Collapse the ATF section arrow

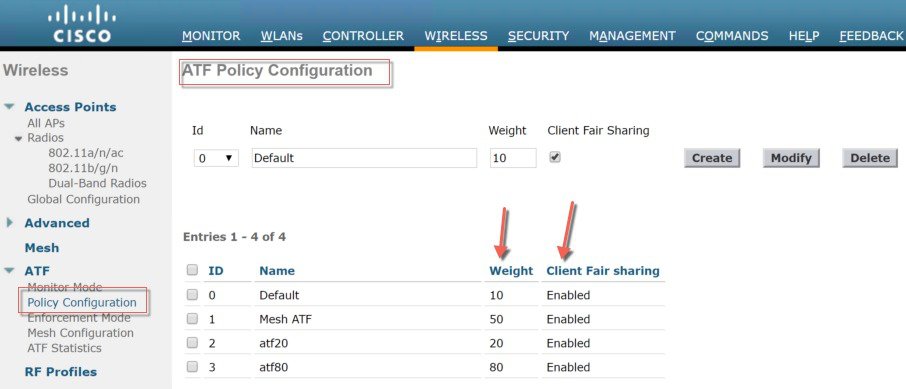point(9,271)
